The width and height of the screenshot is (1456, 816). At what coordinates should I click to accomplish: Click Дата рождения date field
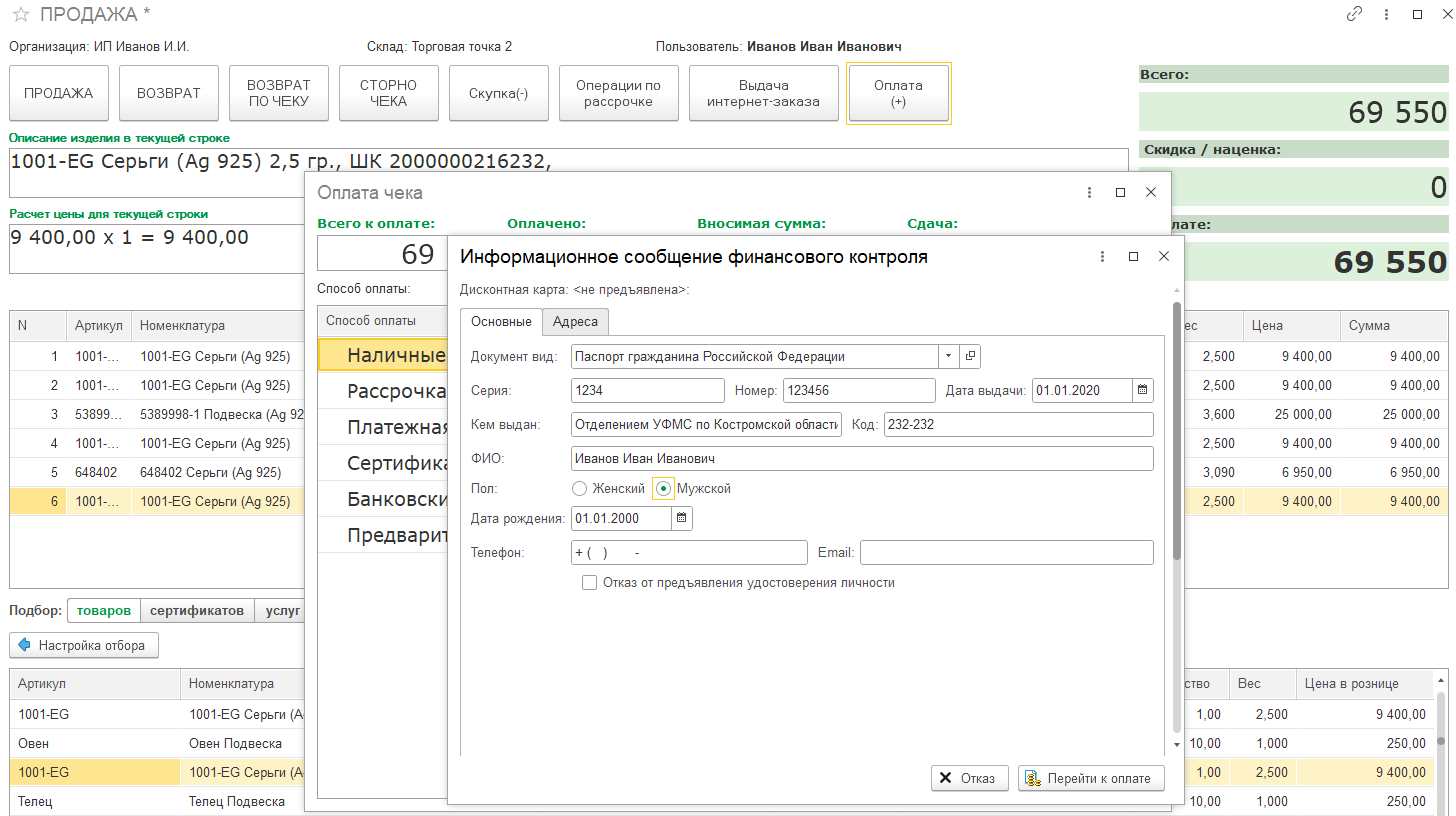(x=621, y=518)
